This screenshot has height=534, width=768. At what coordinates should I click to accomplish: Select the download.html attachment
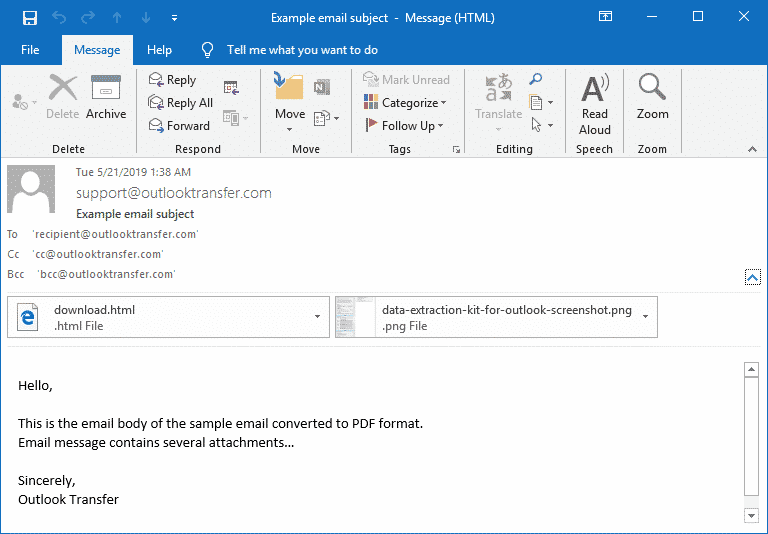tap(168, 317)
